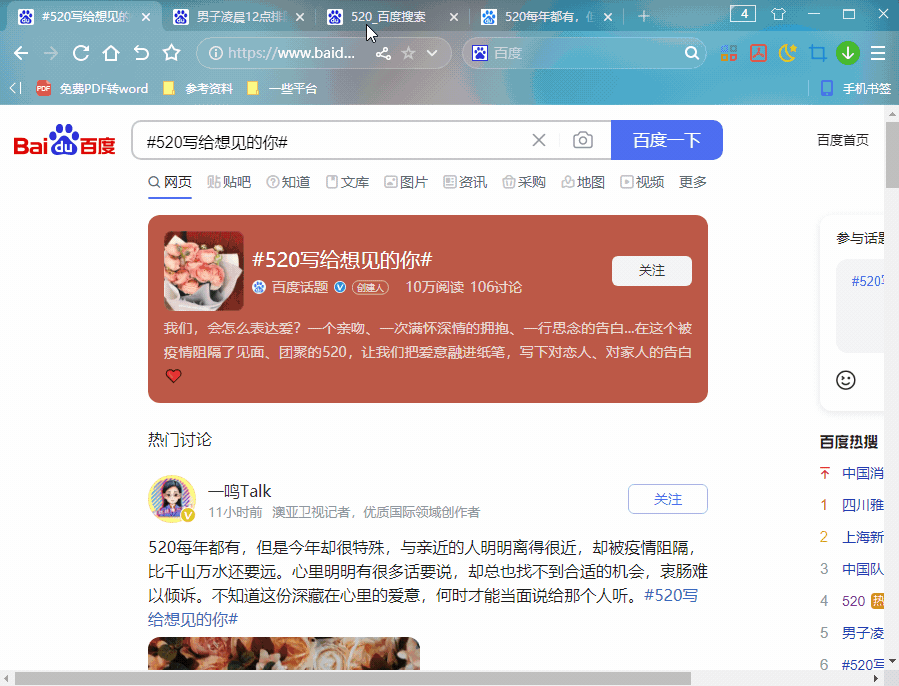
Task: Open hot search item ranked 2 上海新
Action: coord(862,537)
